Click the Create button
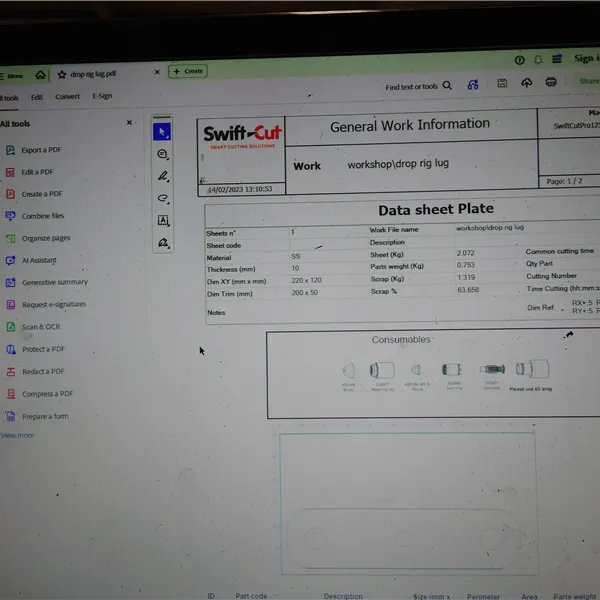The height and width of the screenshot is (600, 600). [188, 71]
